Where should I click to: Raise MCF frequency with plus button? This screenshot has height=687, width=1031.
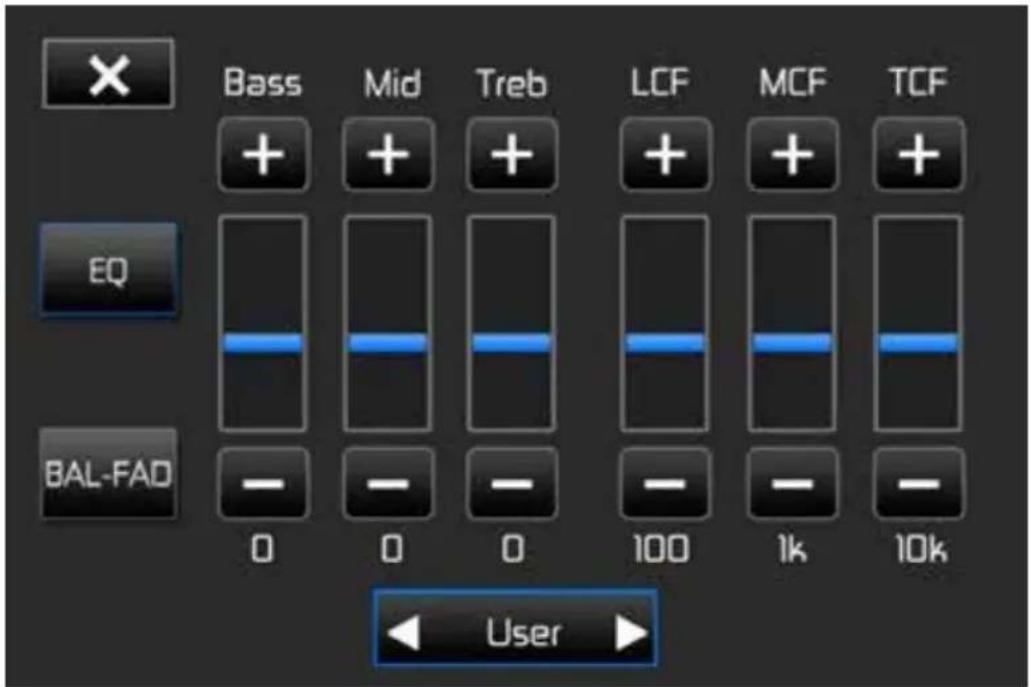[x=792, y=155]
